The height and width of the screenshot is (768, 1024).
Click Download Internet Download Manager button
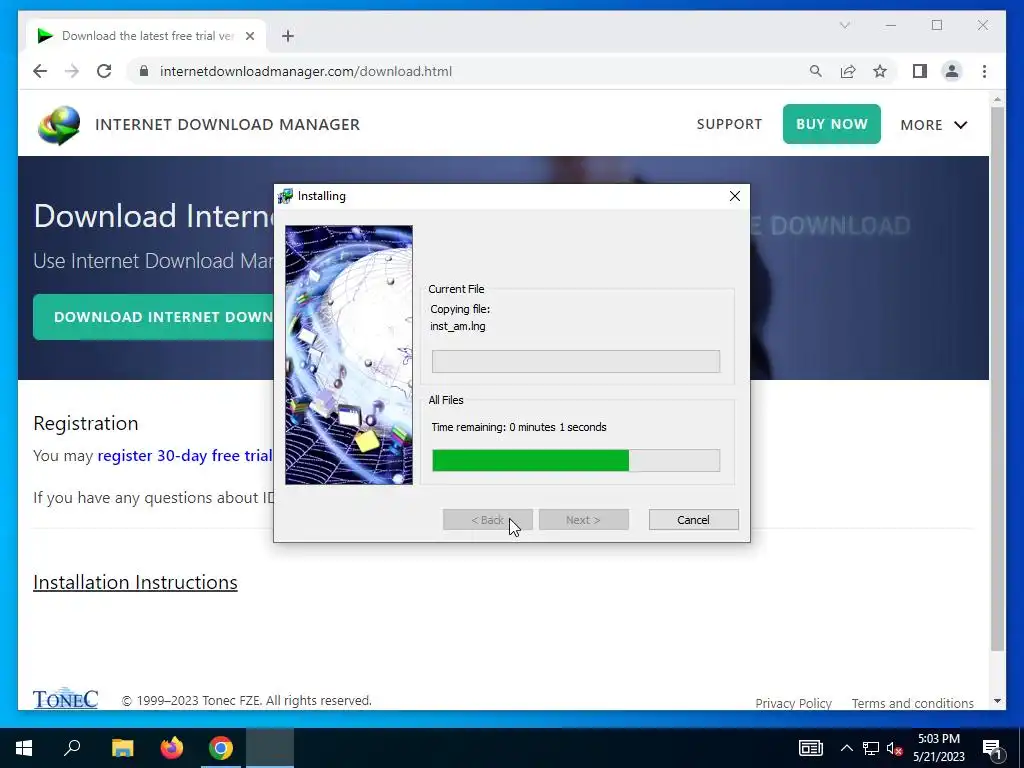click(153, 317)
